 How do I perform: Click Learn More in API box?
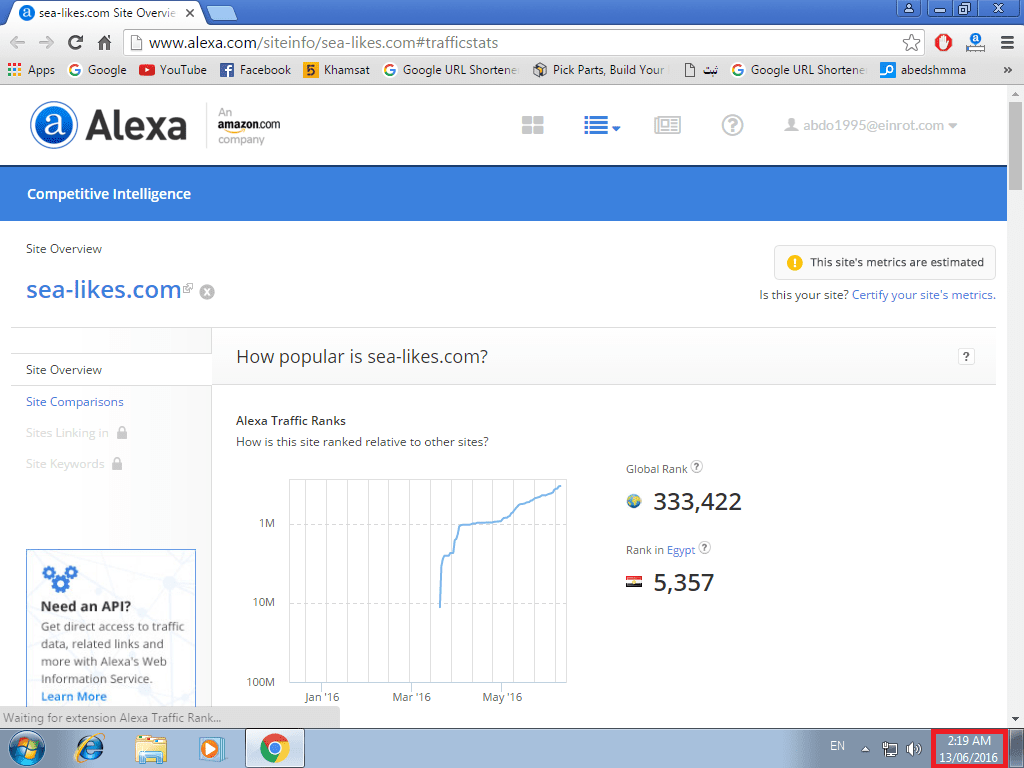coord(74,696)
